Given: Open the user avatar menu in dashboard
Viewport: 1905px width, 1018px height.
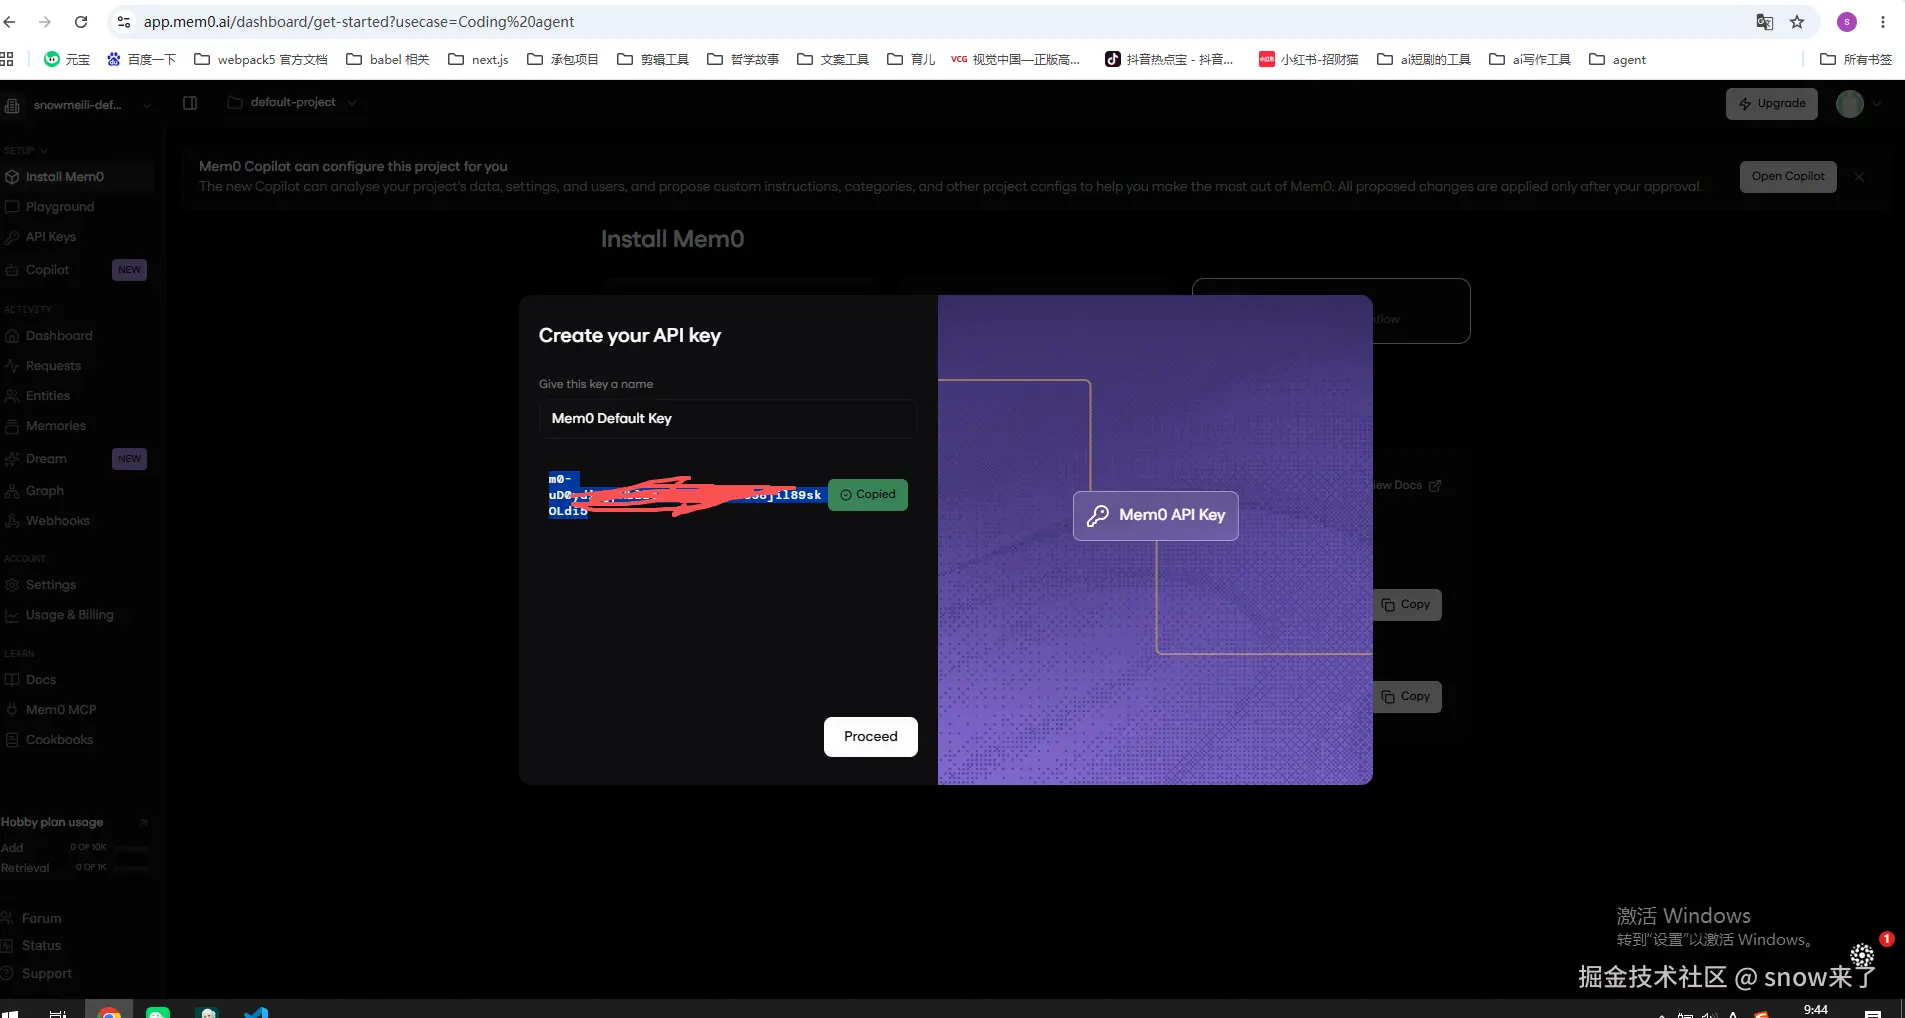Looking at the screenshot, I should point(1858,104).
